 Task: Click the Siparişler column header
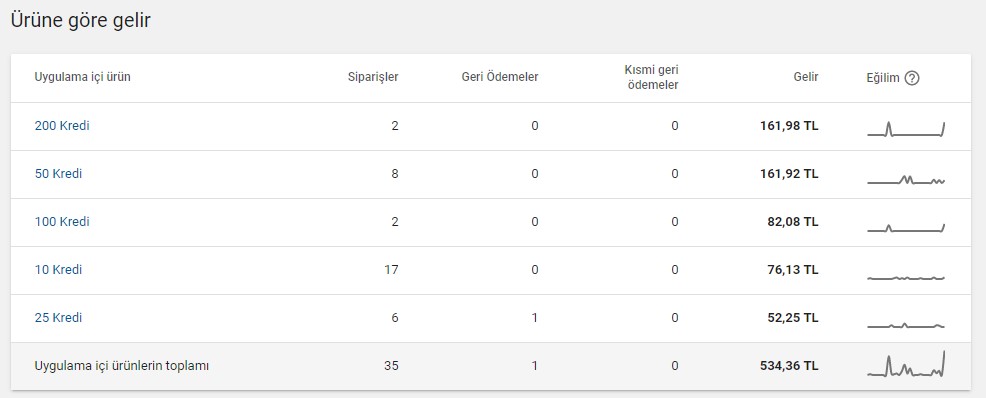(x=374, y=77)
